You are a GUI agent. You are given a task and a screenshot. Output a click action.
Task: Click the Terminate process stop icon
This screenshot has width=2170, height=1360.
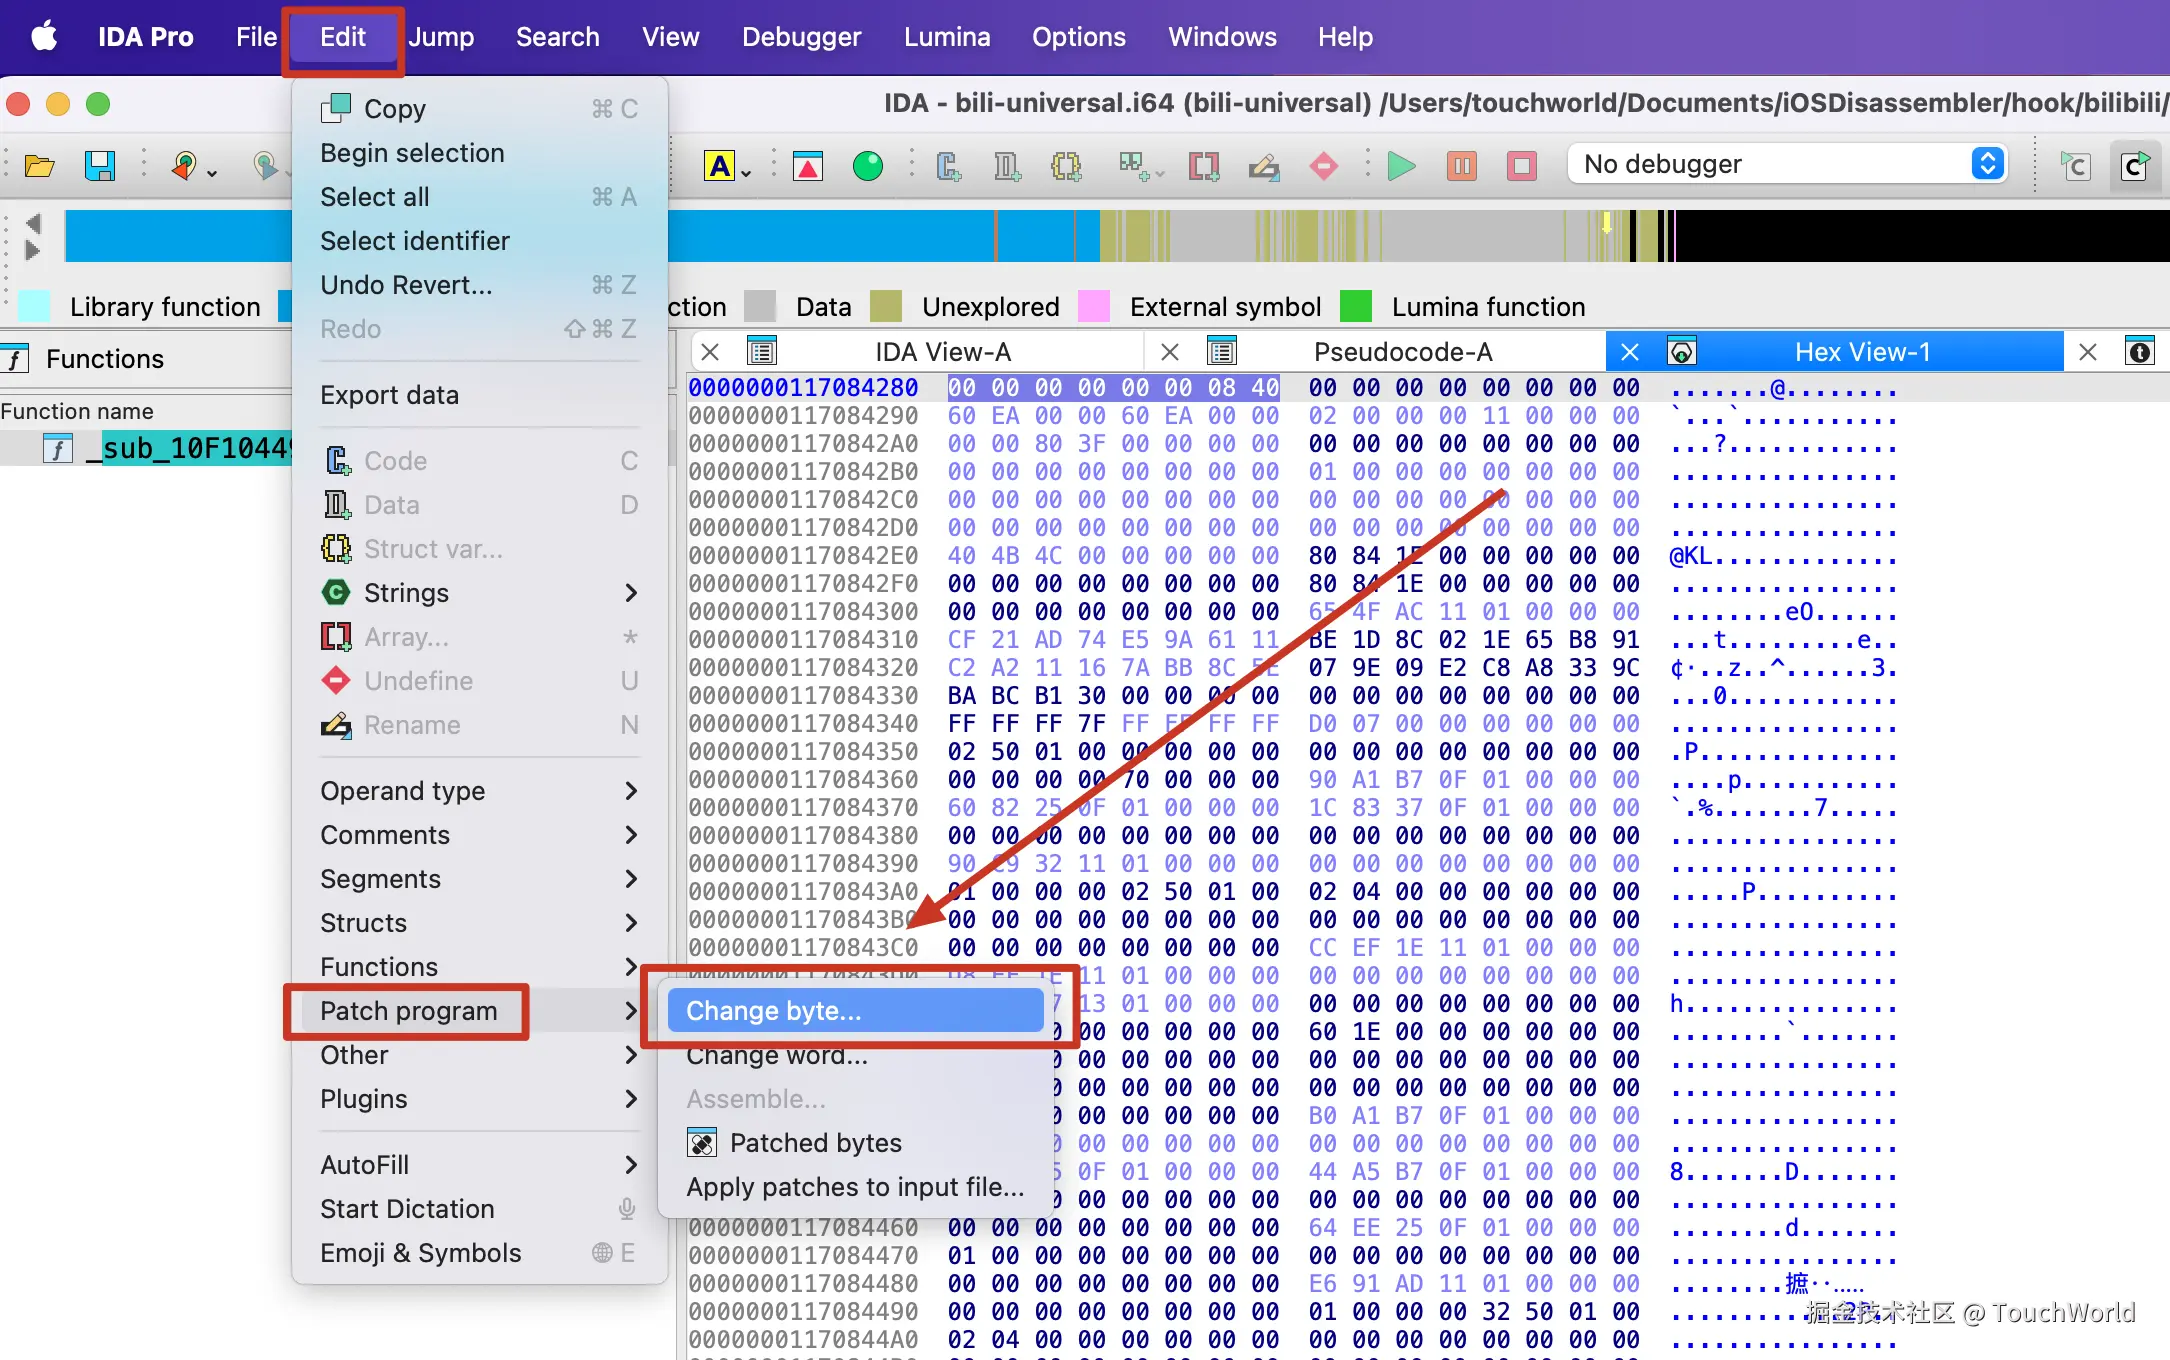click(1521, 166)
